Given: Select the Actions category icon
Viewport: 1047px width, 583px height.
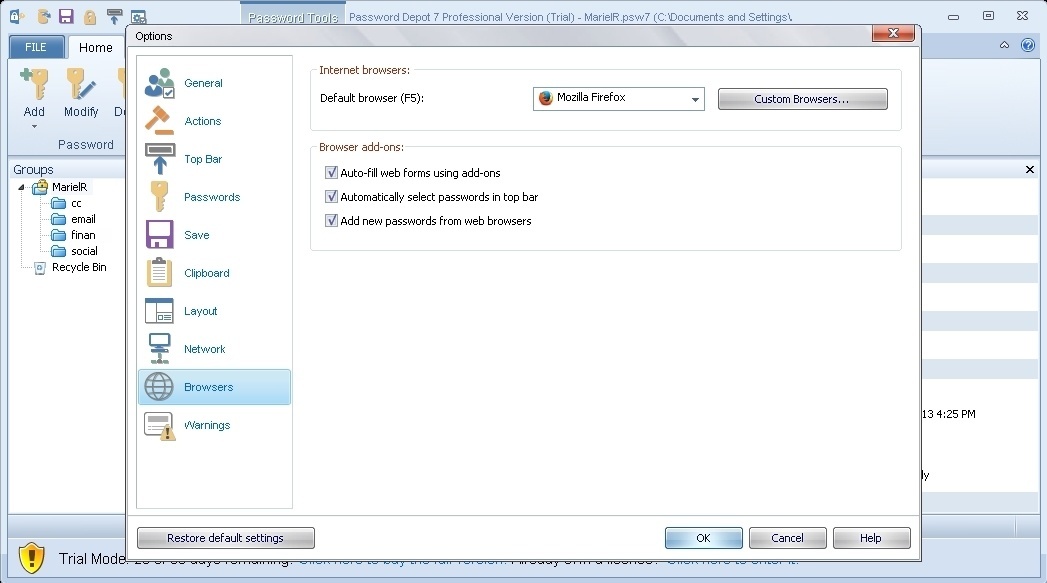Looking at the screenshot, I should point(159,121).
